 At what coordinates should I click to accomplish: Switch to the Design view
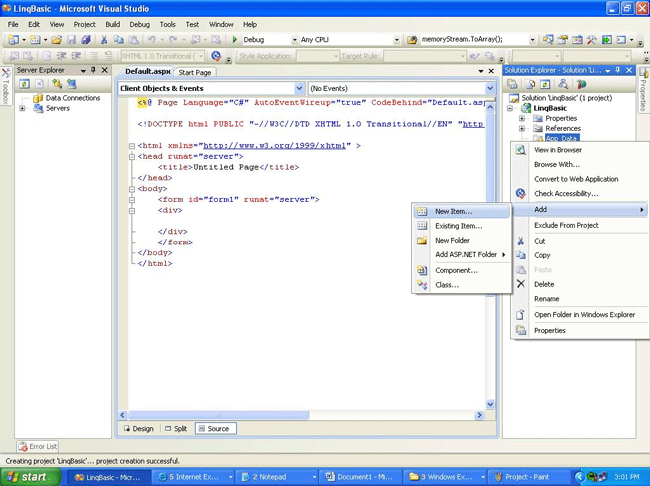pyautogui.click(x=138, y=428)
